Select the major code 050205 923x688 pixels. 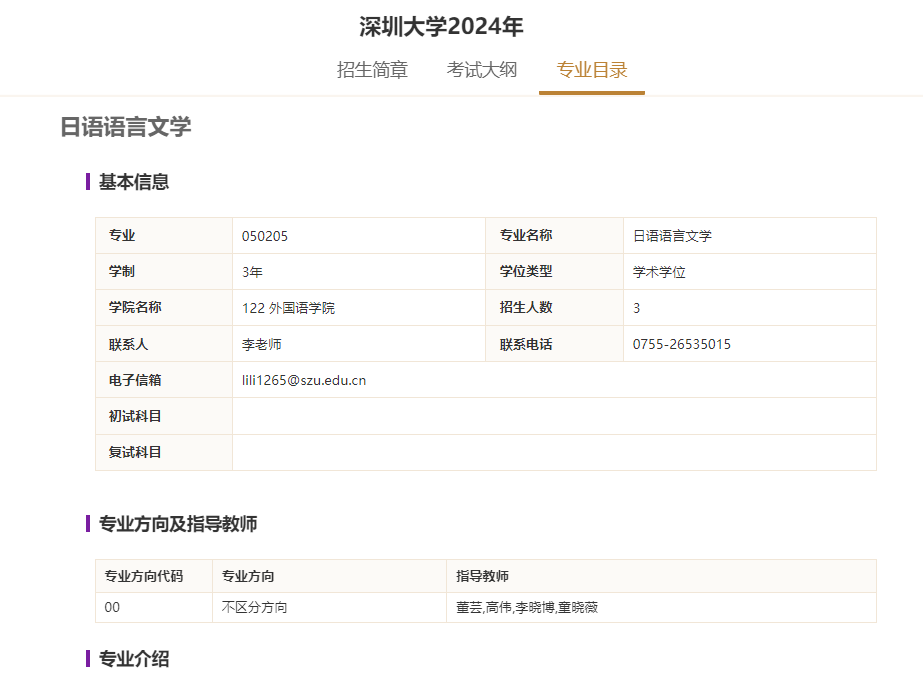click(x=265, y=236)
